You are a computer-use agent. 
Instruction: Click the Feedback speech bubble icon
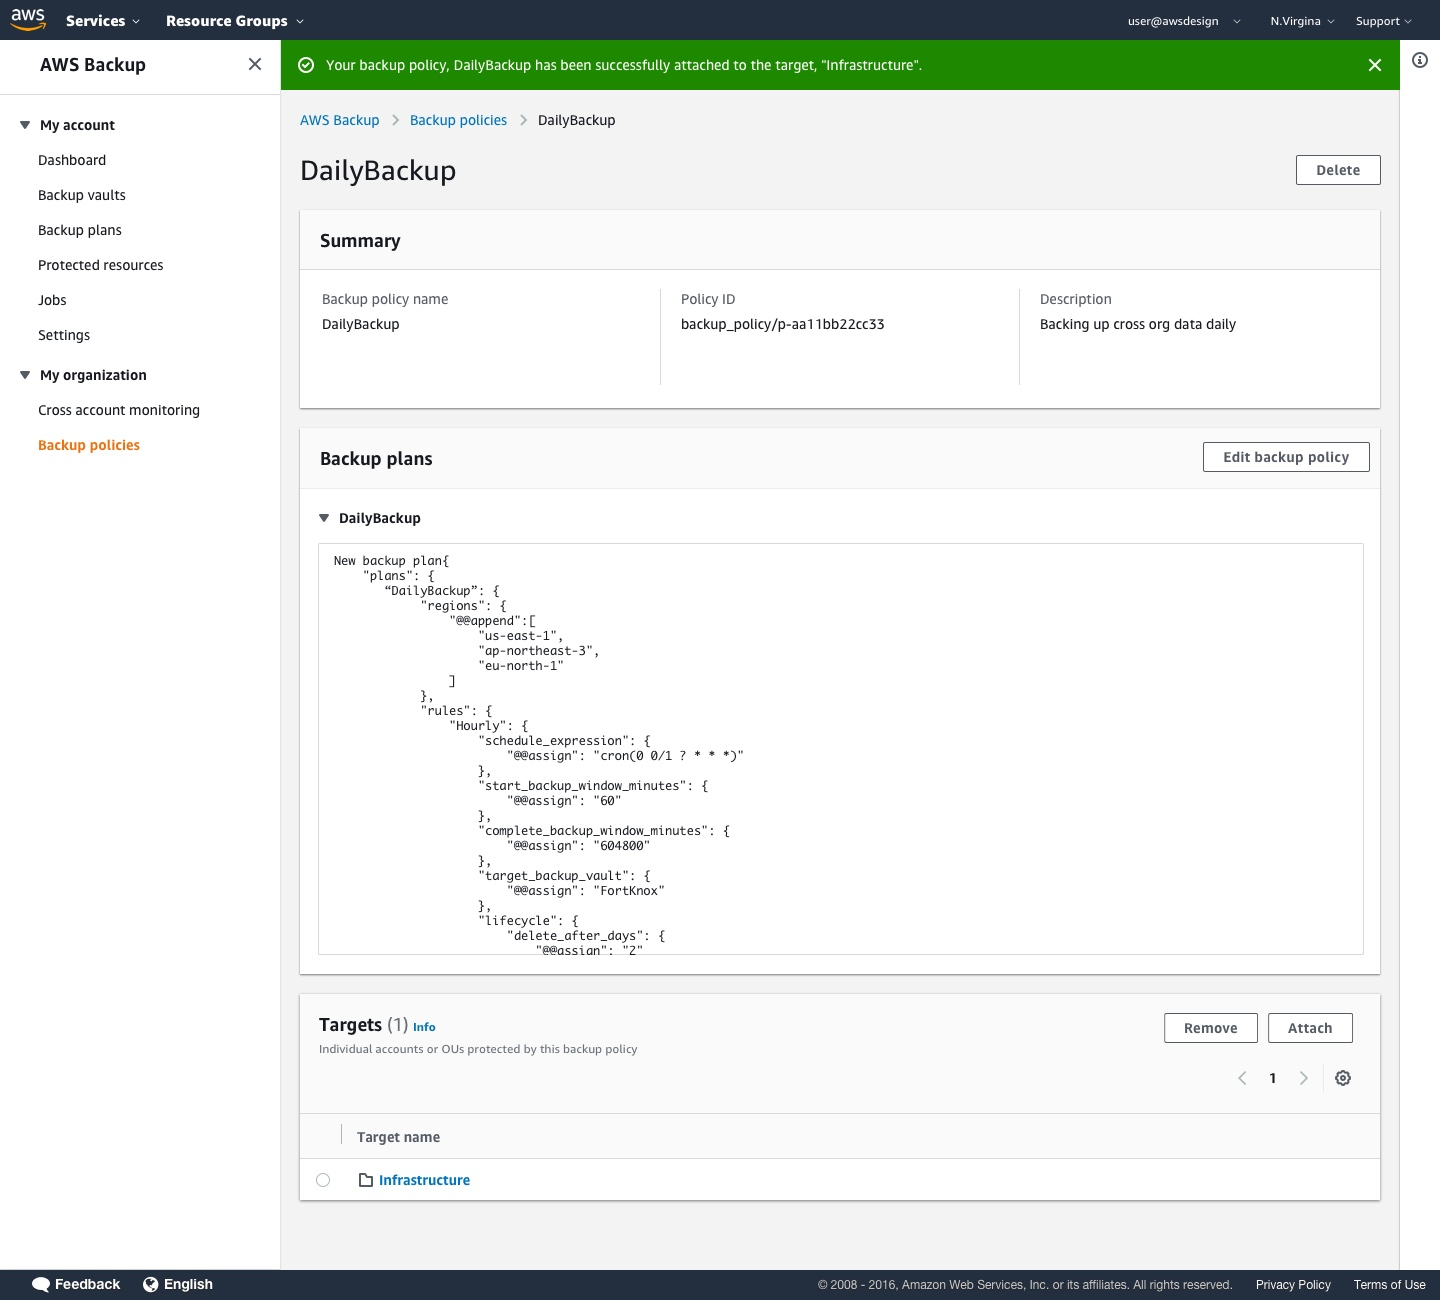41,1285
